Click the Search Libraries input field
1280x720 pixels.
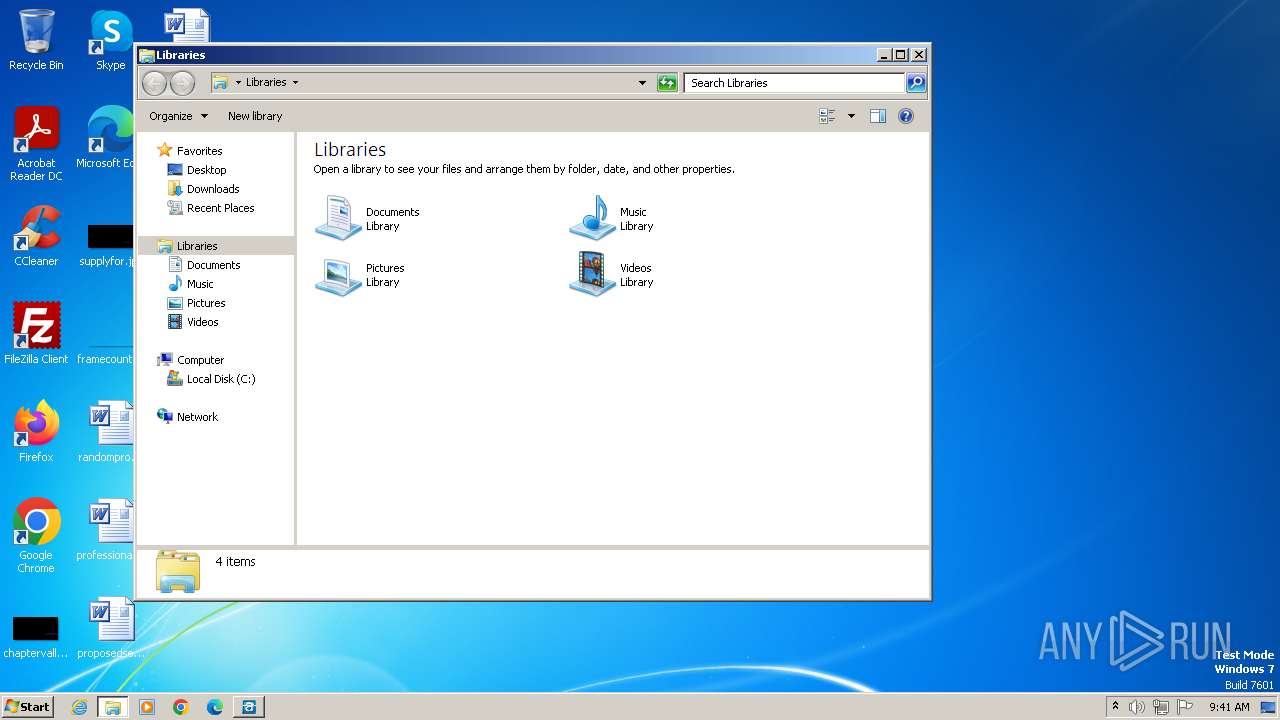tap(795, 83)
